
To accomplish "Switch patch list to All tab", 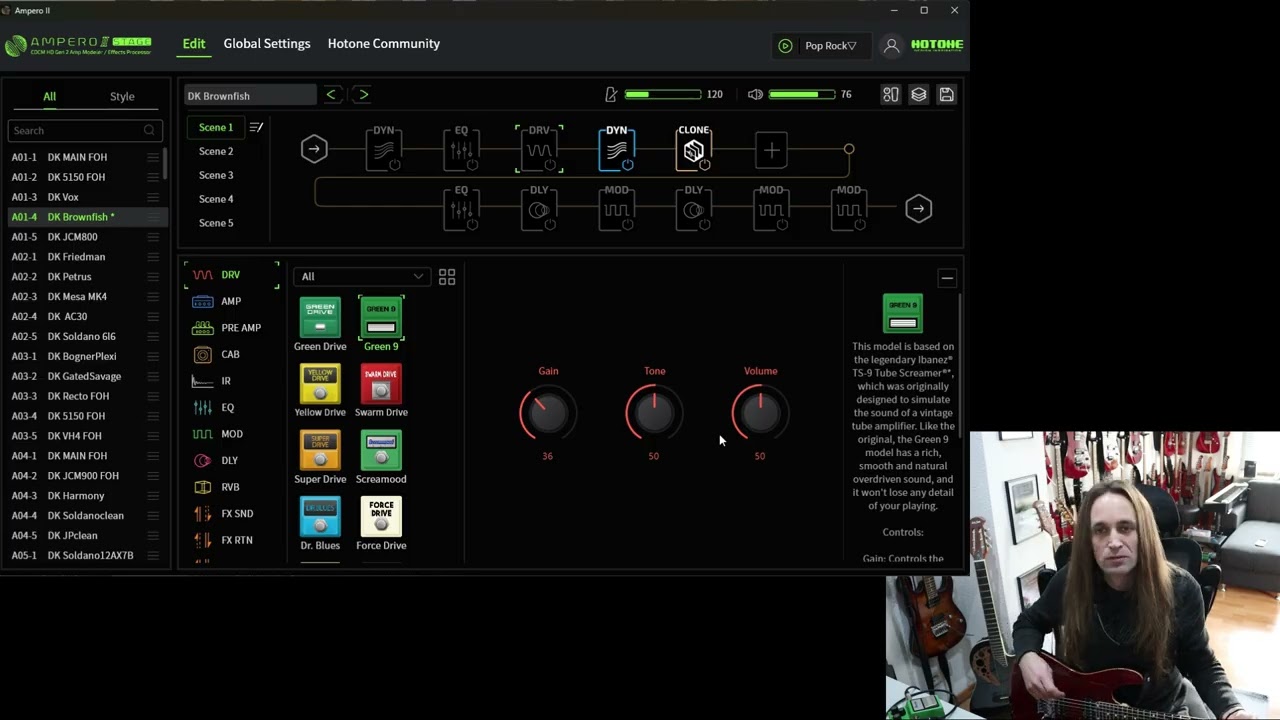I will coord(49,97).
